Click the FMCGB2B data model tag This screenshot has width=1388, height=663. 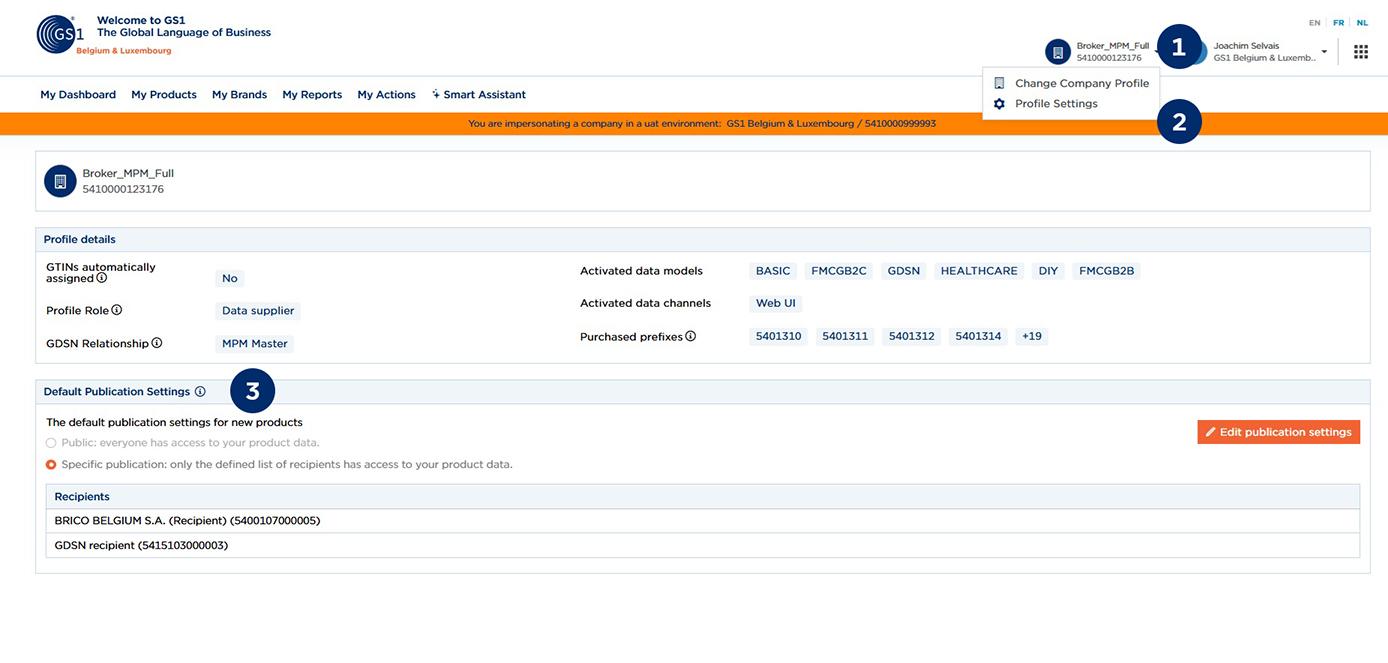[1107, 271]
